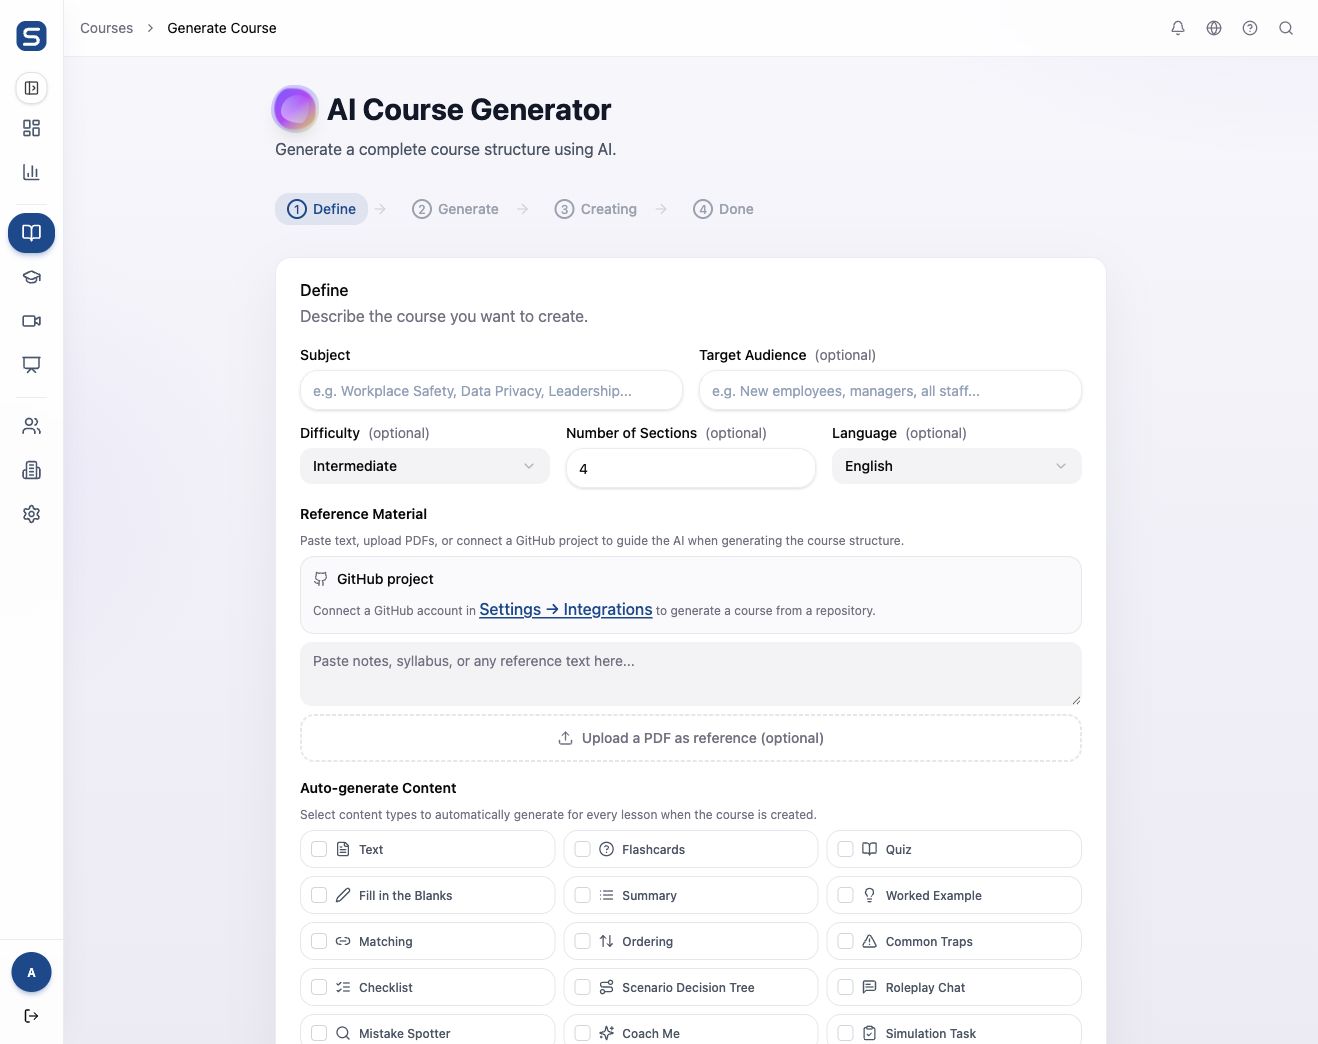Open the search magnifier icon
1318x1044 pixels.
[1286, 28]
